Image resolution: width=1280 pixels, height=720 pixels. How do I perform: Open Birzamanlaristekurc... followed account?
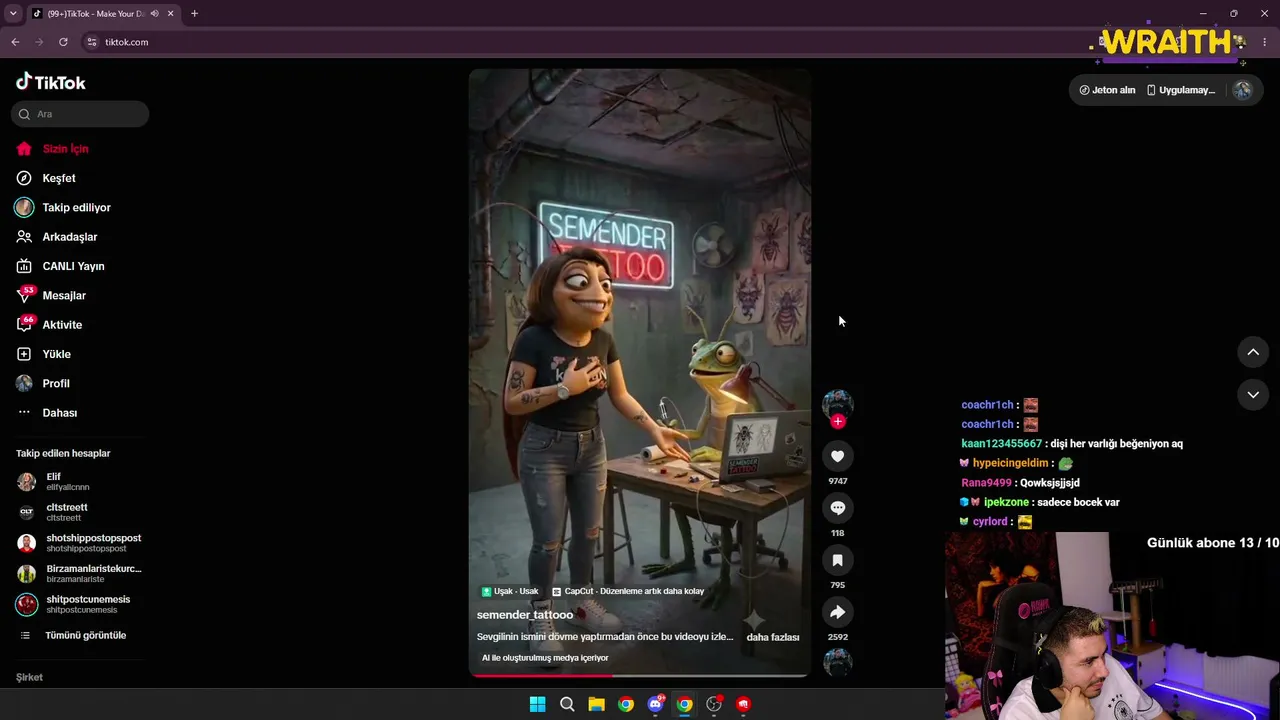click(80, 574)
